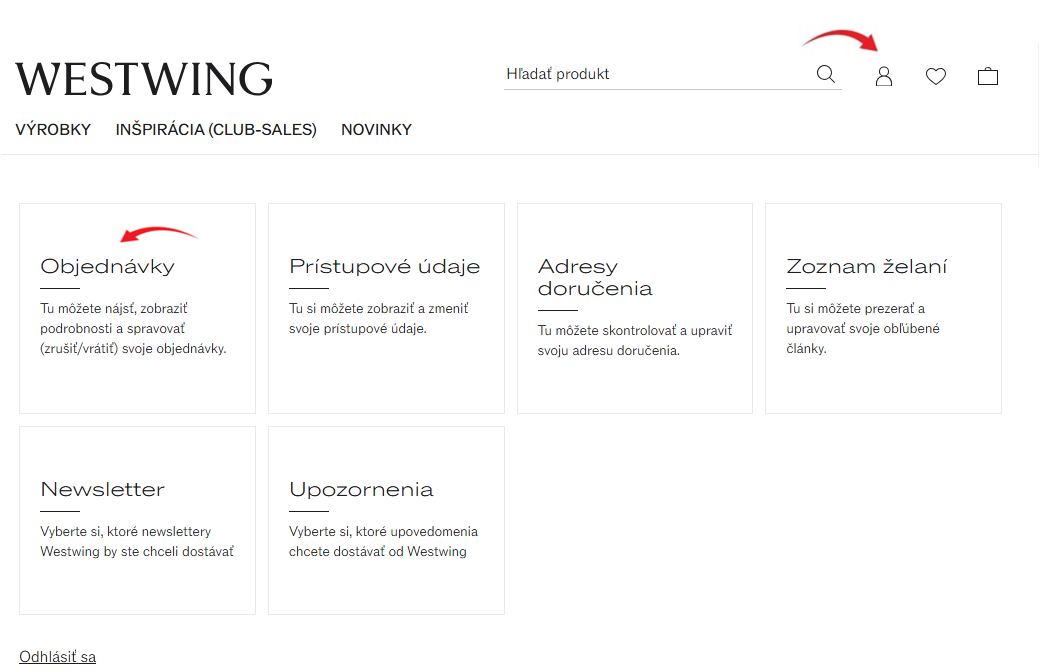Click the Upozornenia description text
Image resolution: width=1040 pixels, height=672 pixels.
click(x=383, y=541)
